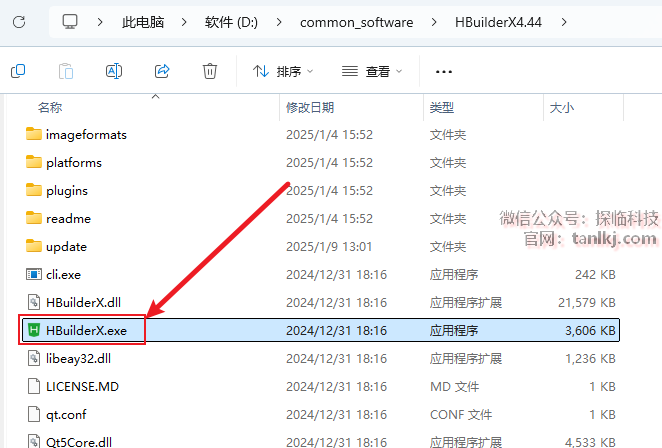Click the 2025/1/9 13:01 date of update
Screen dimensions: 662x448
tap(329, 247)
